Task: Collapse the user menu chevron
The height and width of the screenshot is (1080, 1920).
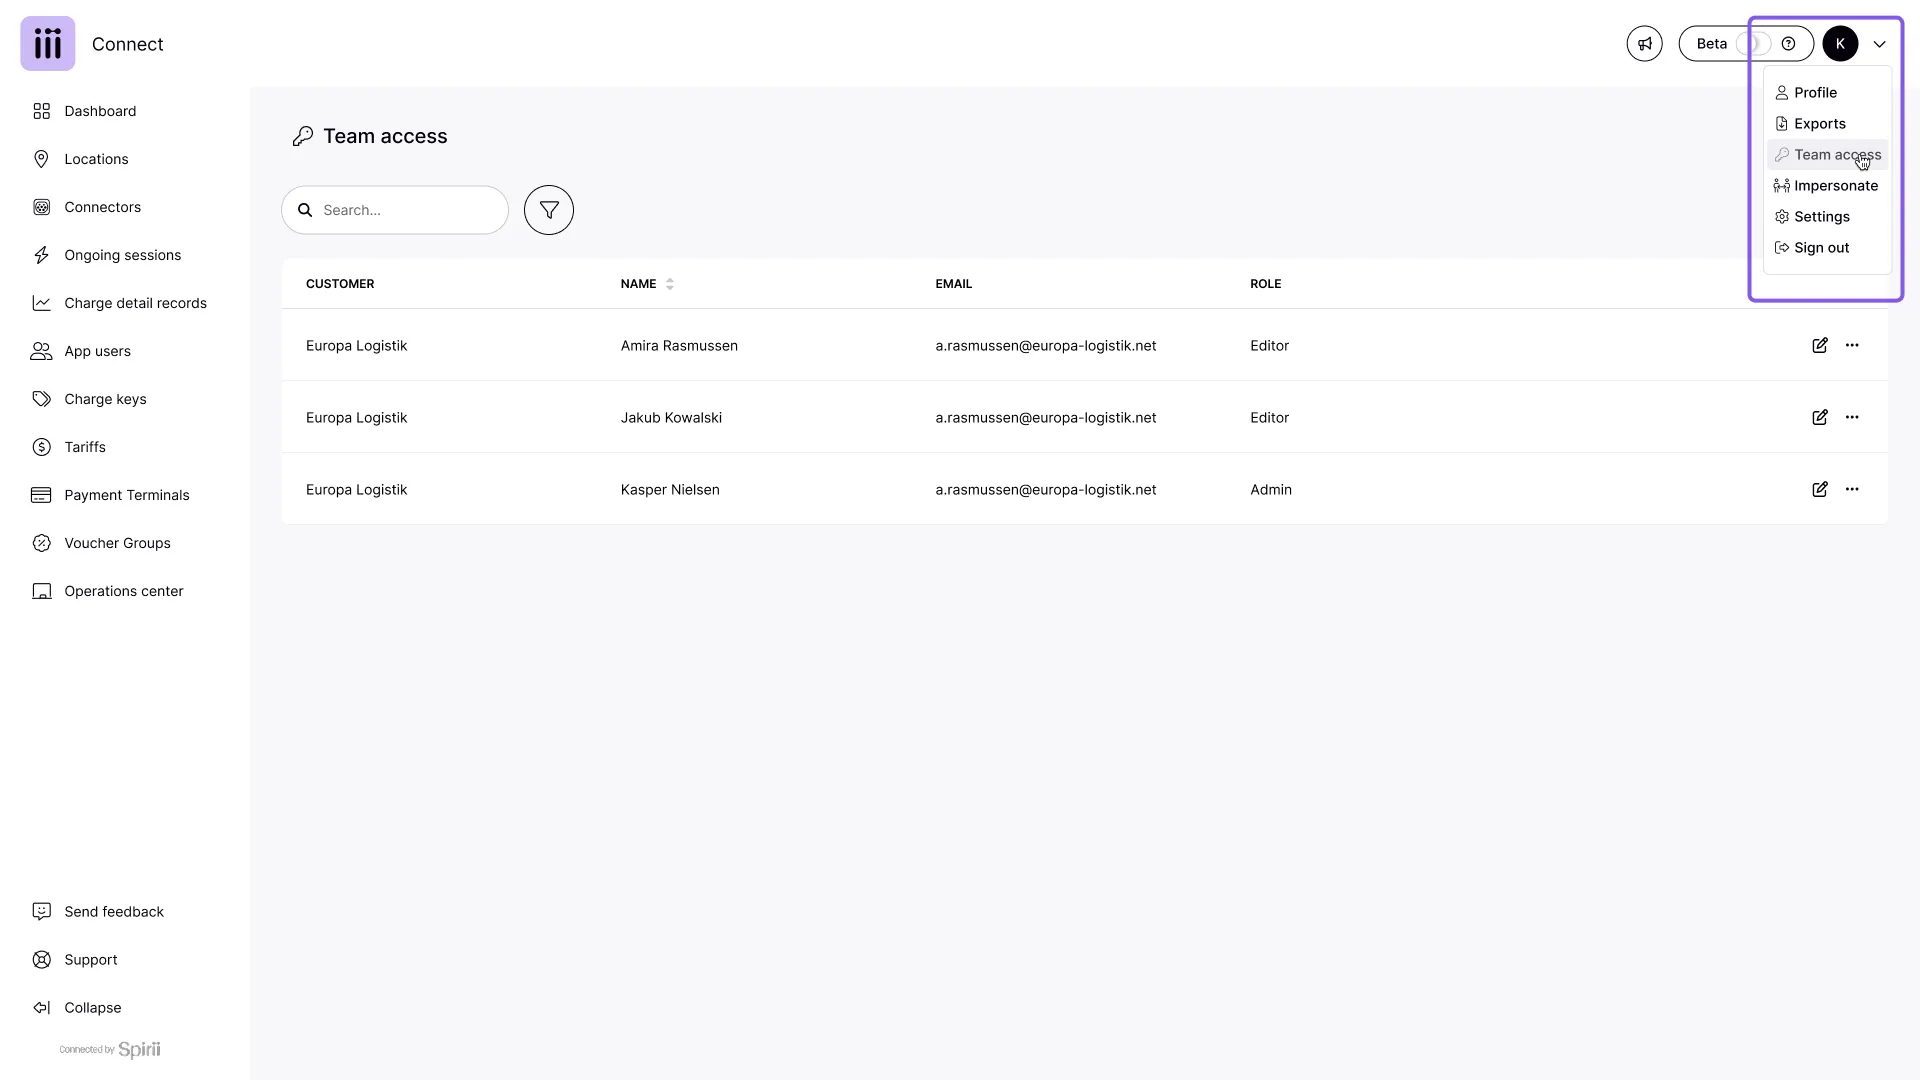Action: [1879, 44]
